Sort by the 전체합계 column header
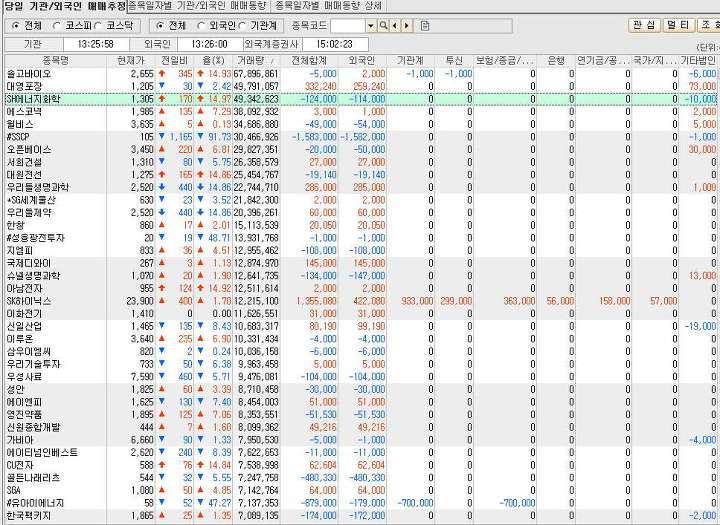Screen dimensions: 720x525 coord(309,61)
